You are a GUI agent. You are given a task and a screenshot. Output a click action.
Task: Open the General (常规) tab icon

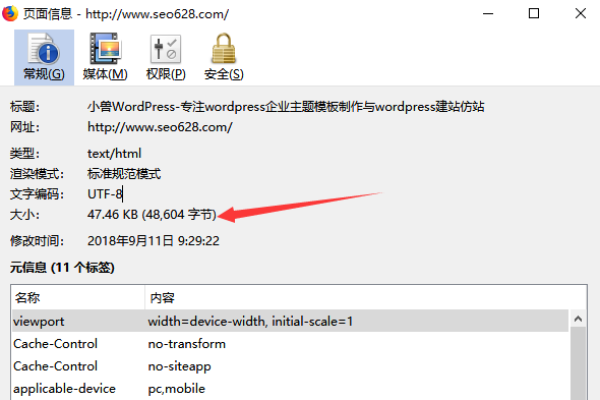[44, 57]
